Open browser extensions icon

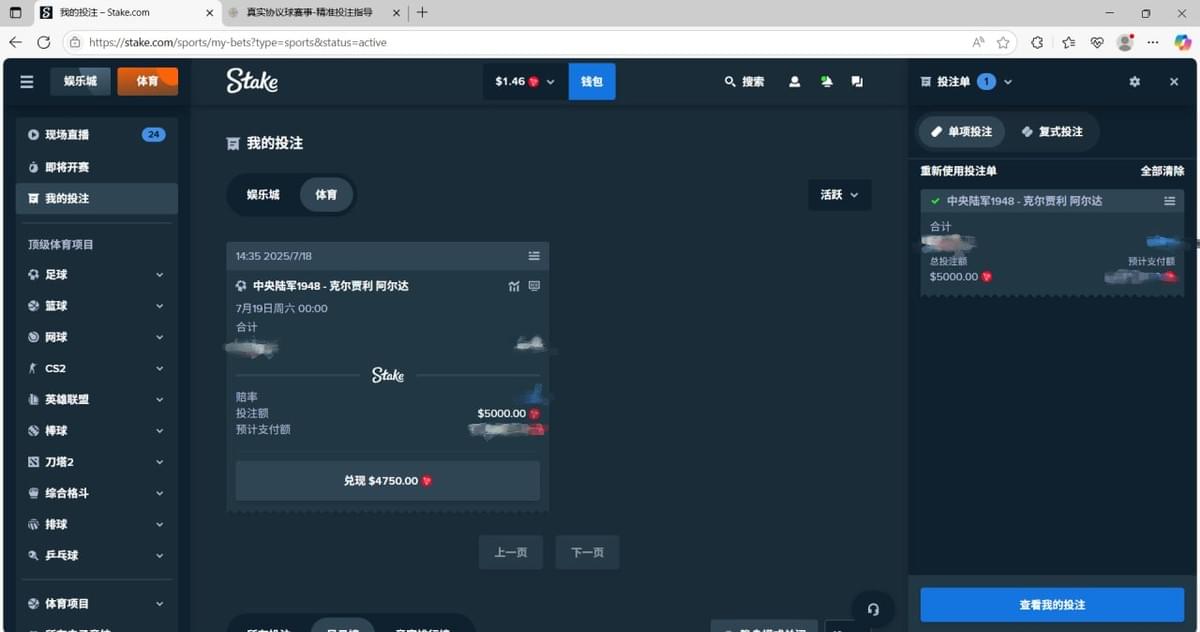pyautogui.click(x=1037, y=42)
